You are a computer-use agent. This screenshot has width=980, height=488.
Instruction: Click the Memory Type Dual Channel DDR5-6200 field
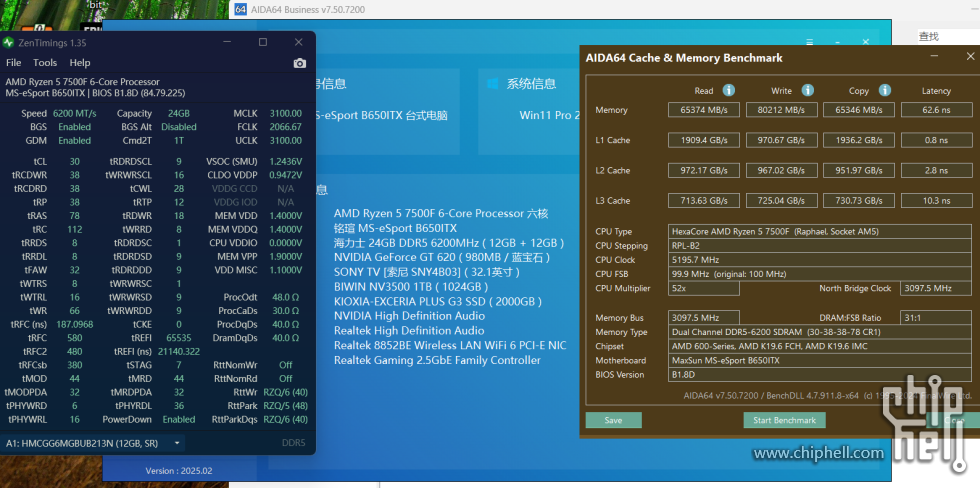(820, 332)
